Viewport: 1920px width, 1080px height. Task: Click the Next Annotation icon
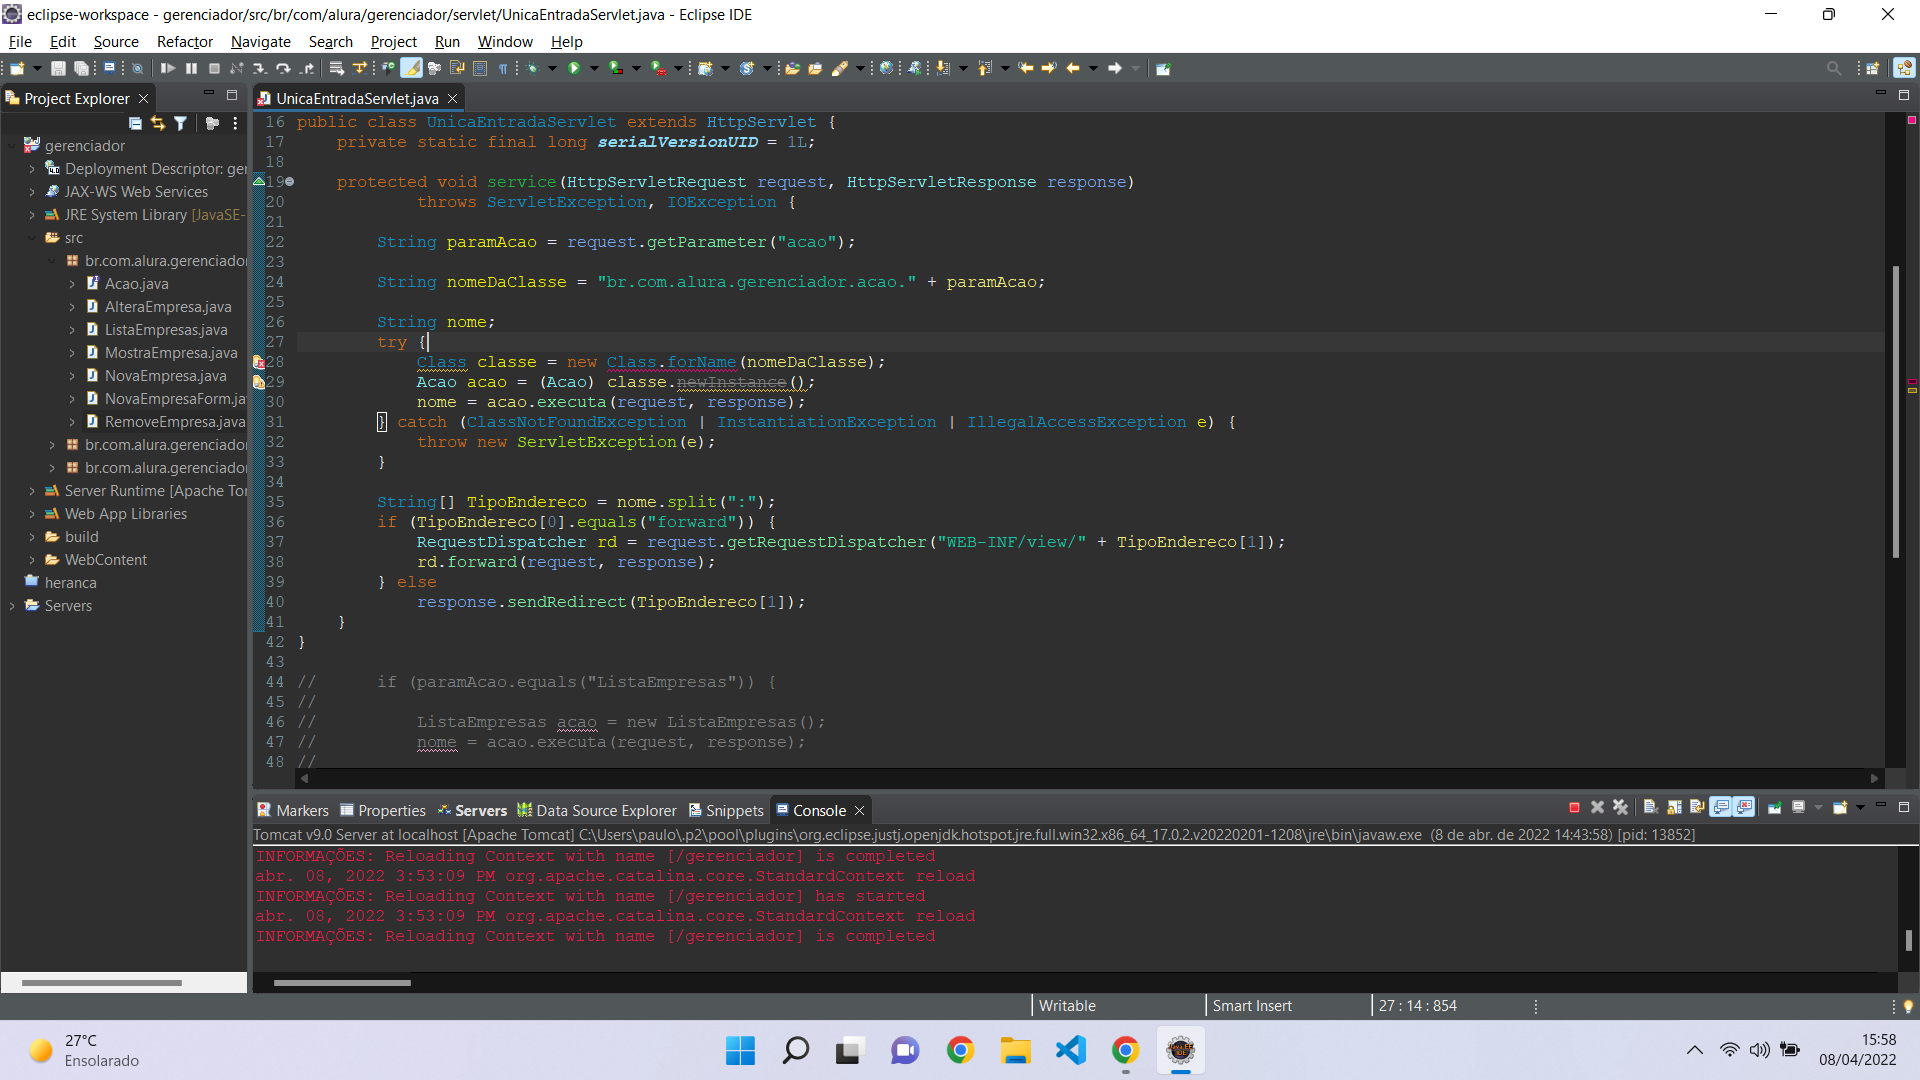(x=941, y=68)
